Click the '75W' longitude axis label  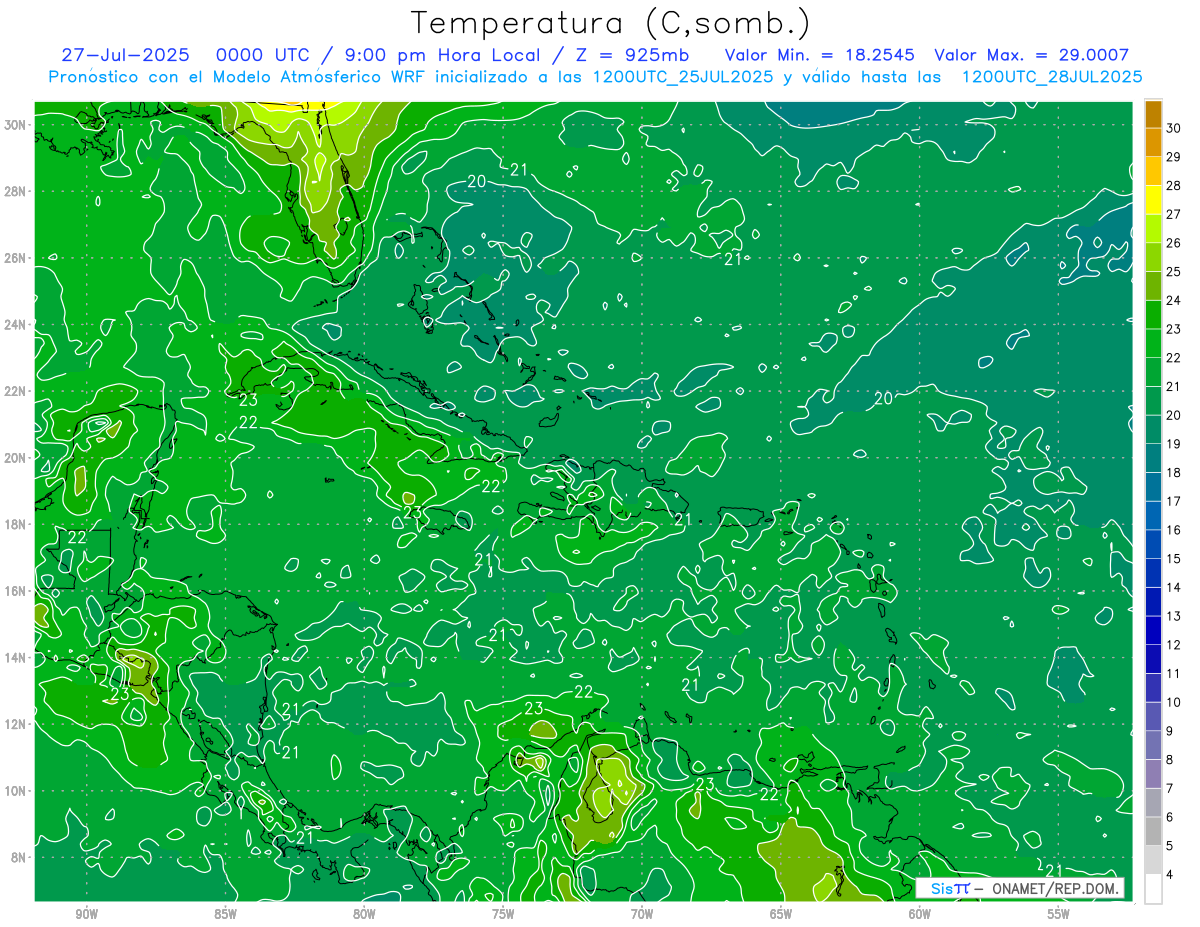[x=503, y=913]
